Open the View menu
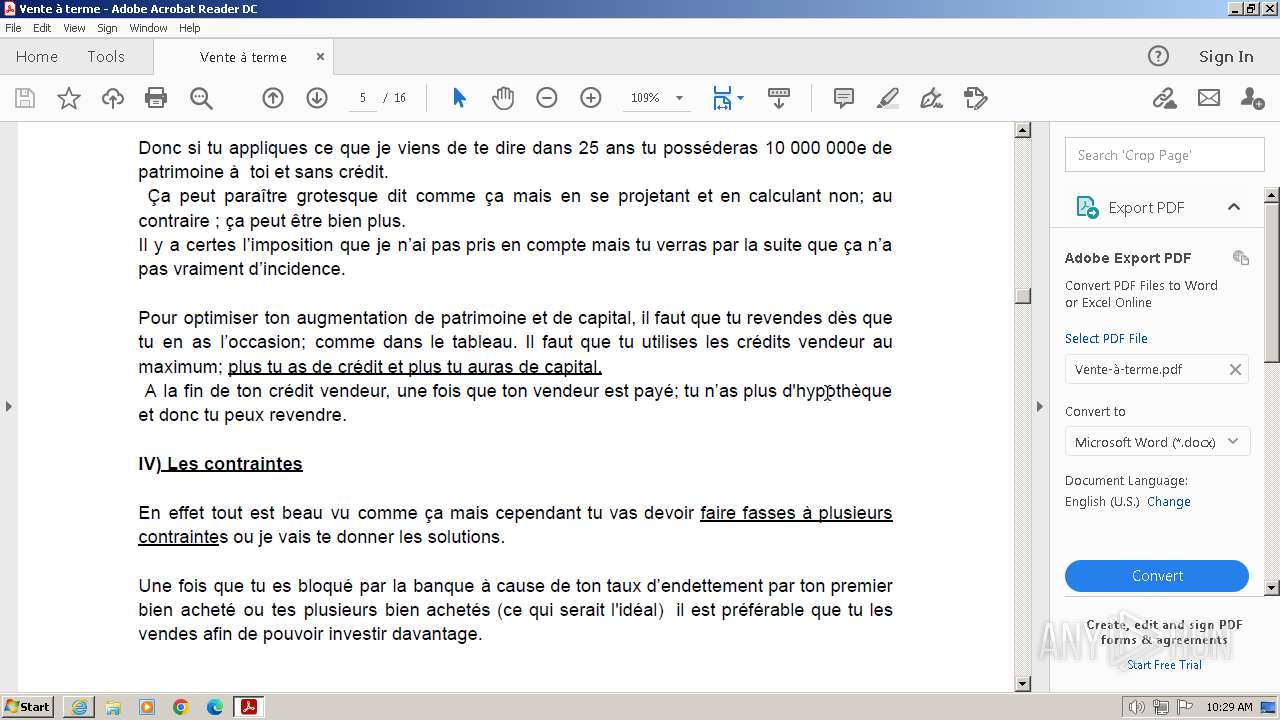This screenshot has width=1280, height=720. pos(75,28)
